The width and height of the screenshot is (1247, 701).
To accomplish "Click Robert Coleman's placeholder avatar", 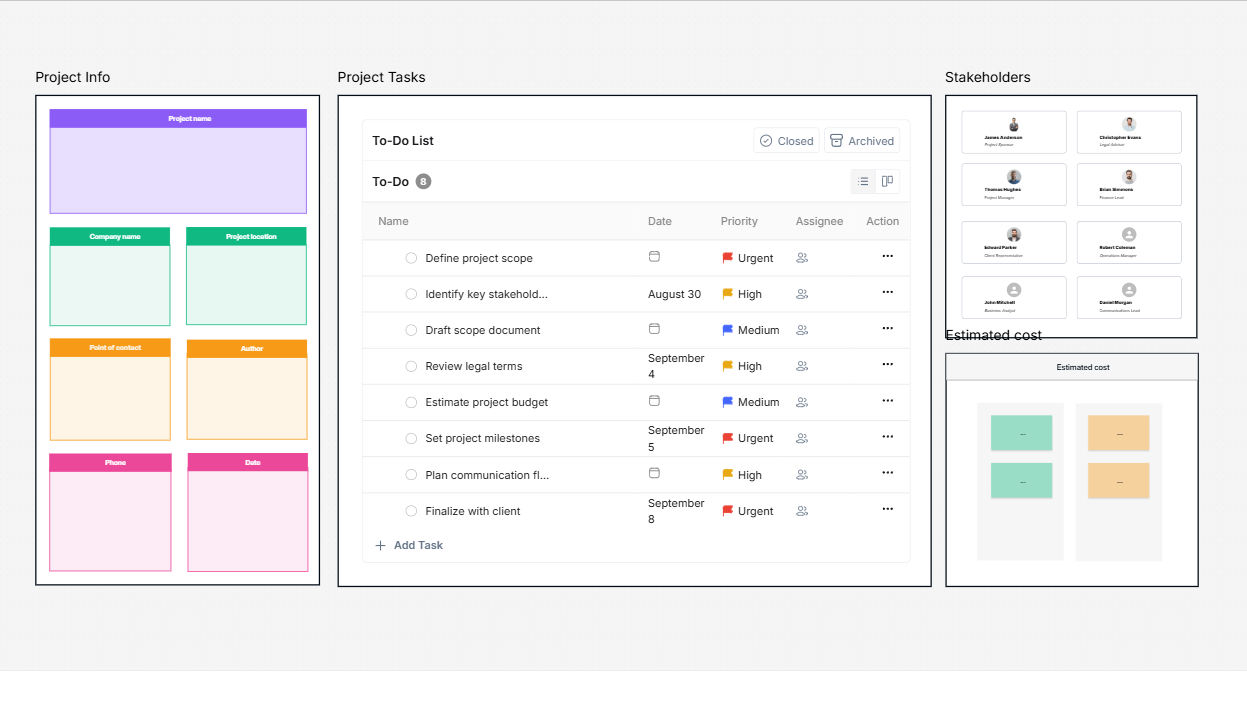I will pyautogui.click(x=1129, y=234).
